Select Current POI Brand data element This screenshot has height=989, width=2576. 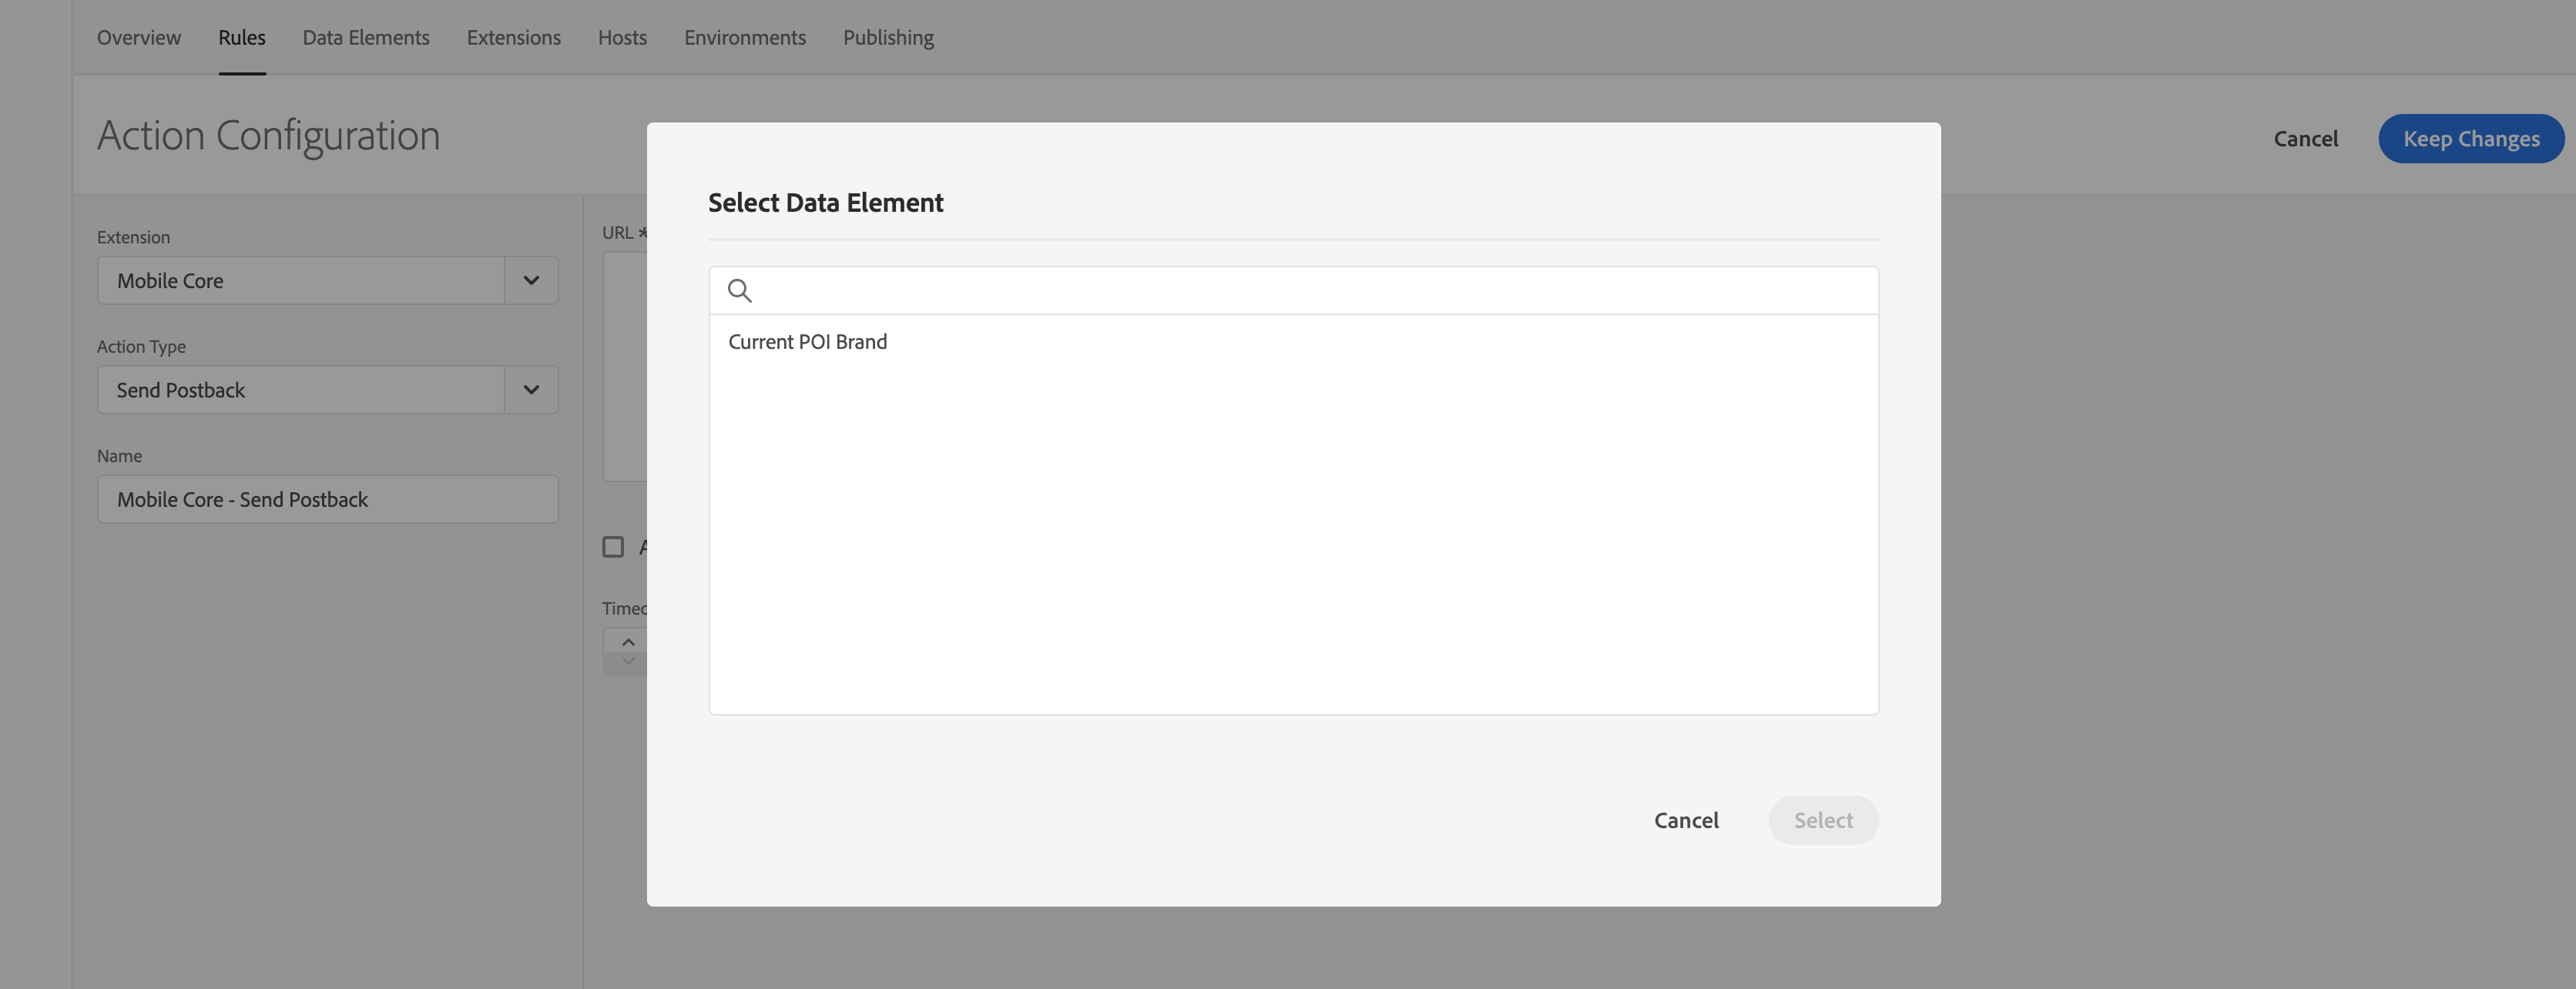click(808, 342)
